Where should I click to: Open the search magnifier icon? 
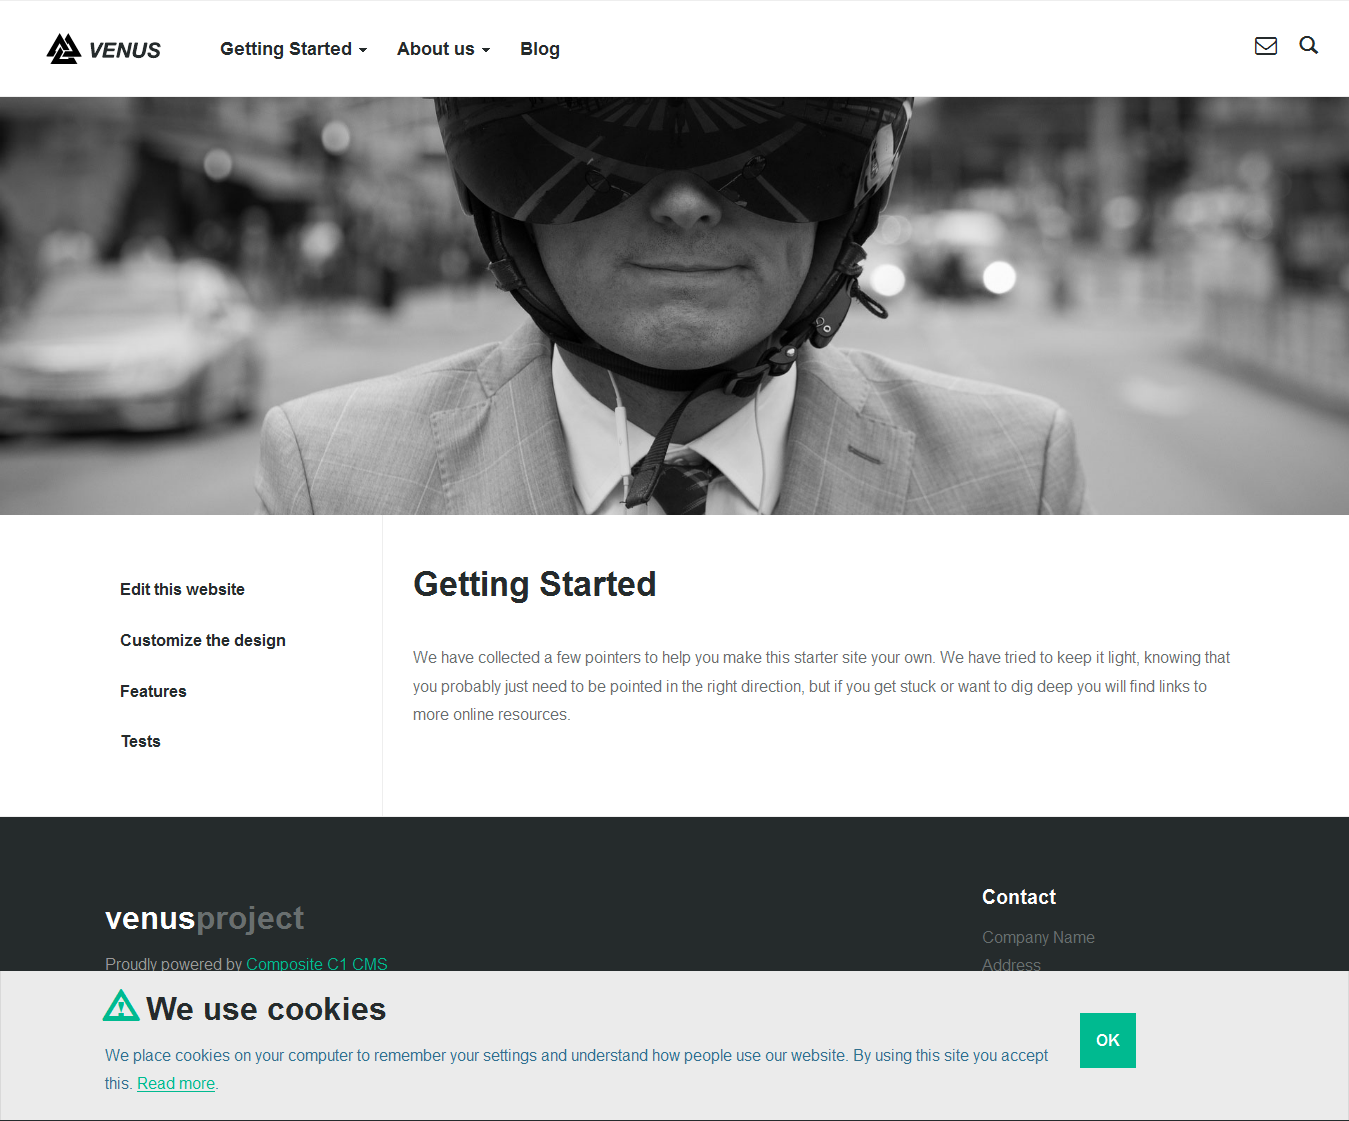pyautogui.click(x=1308, y=45)
